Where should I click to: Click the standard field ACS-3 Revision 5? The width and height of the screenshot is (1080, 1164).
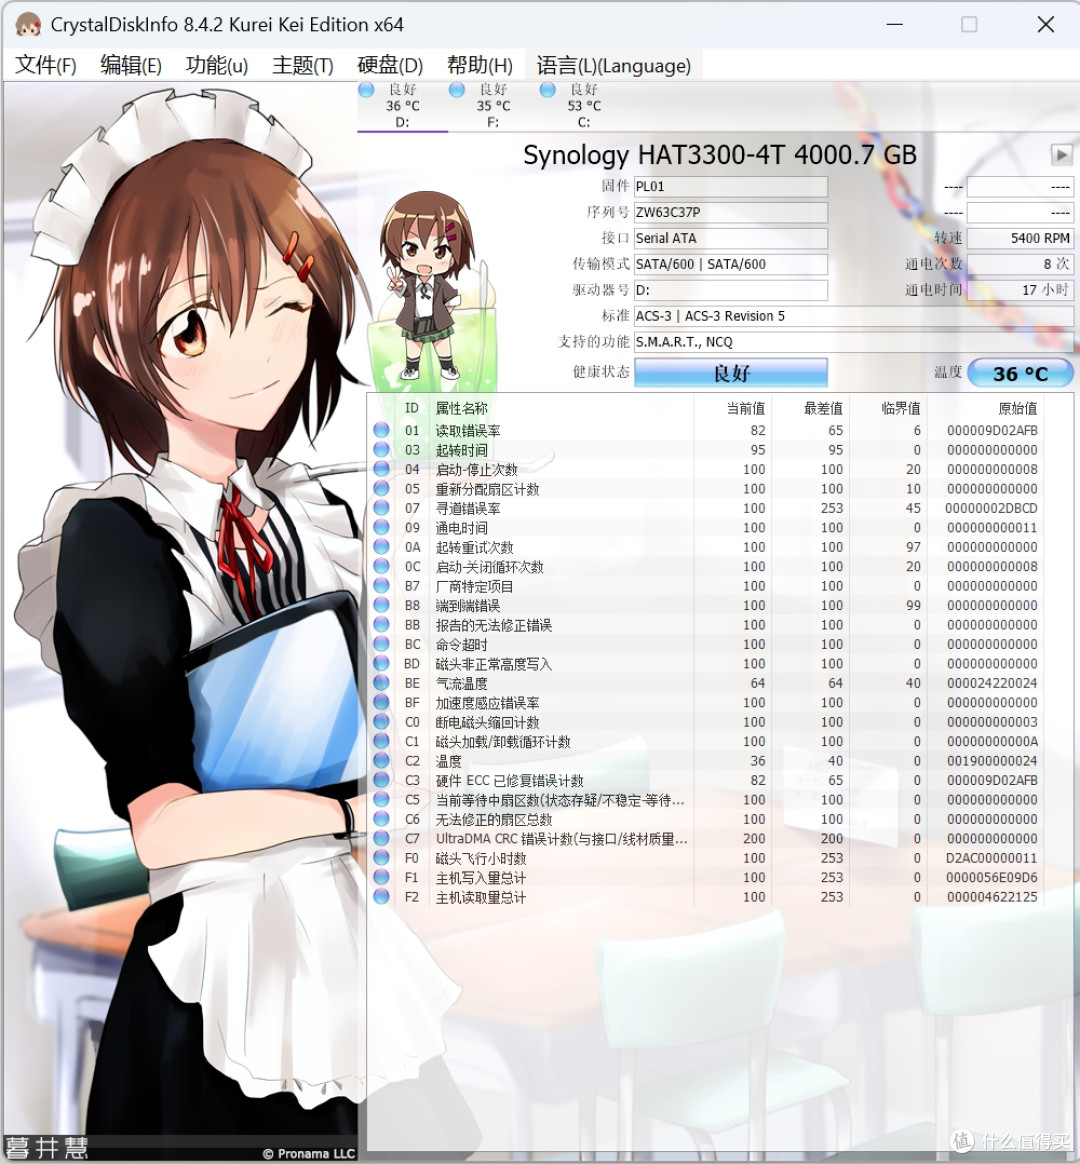tap(854, 316)
